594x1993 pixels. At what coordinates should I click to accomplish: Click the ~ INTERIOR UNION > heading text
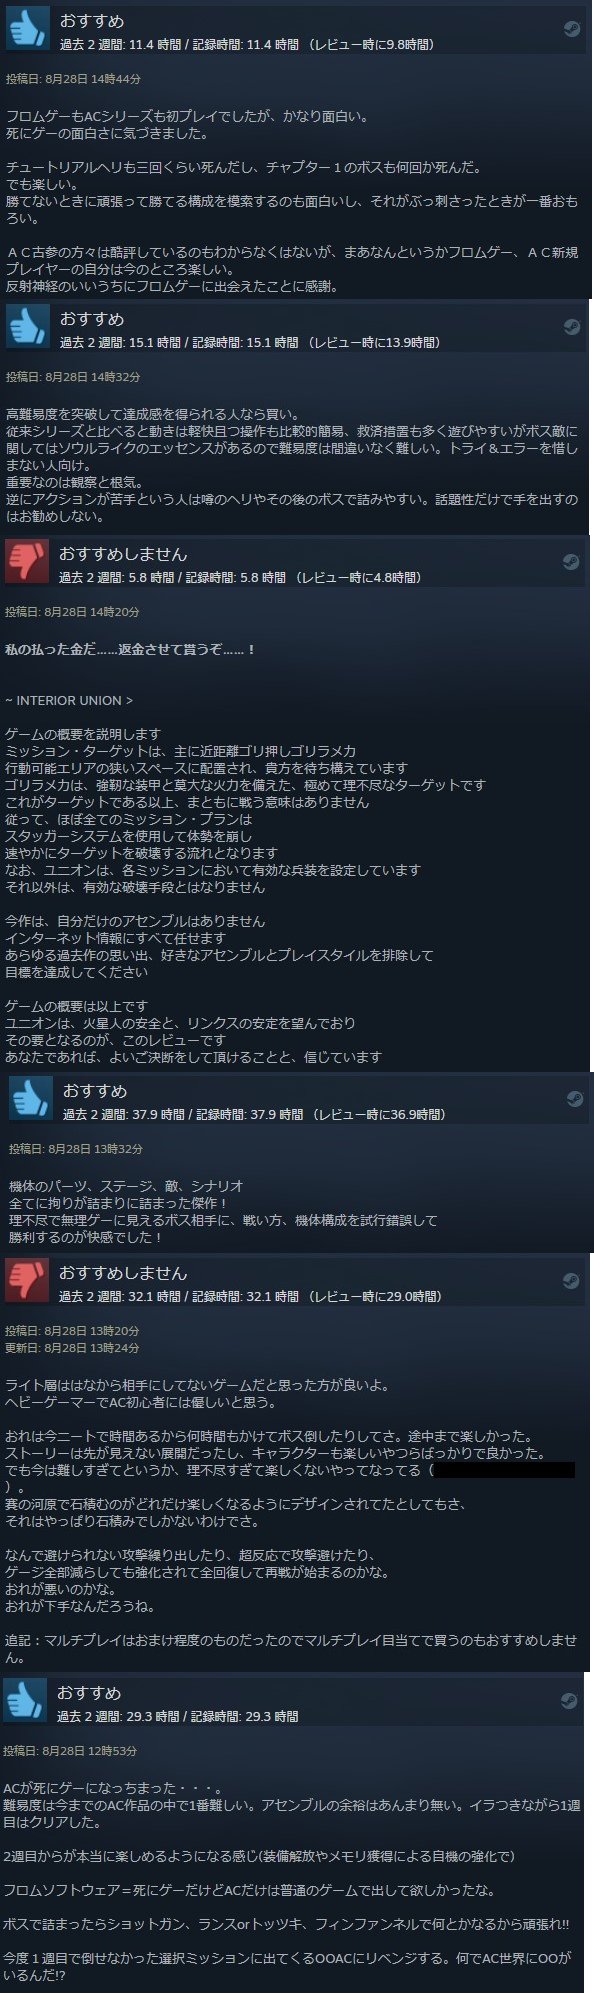tap(69, 700)
